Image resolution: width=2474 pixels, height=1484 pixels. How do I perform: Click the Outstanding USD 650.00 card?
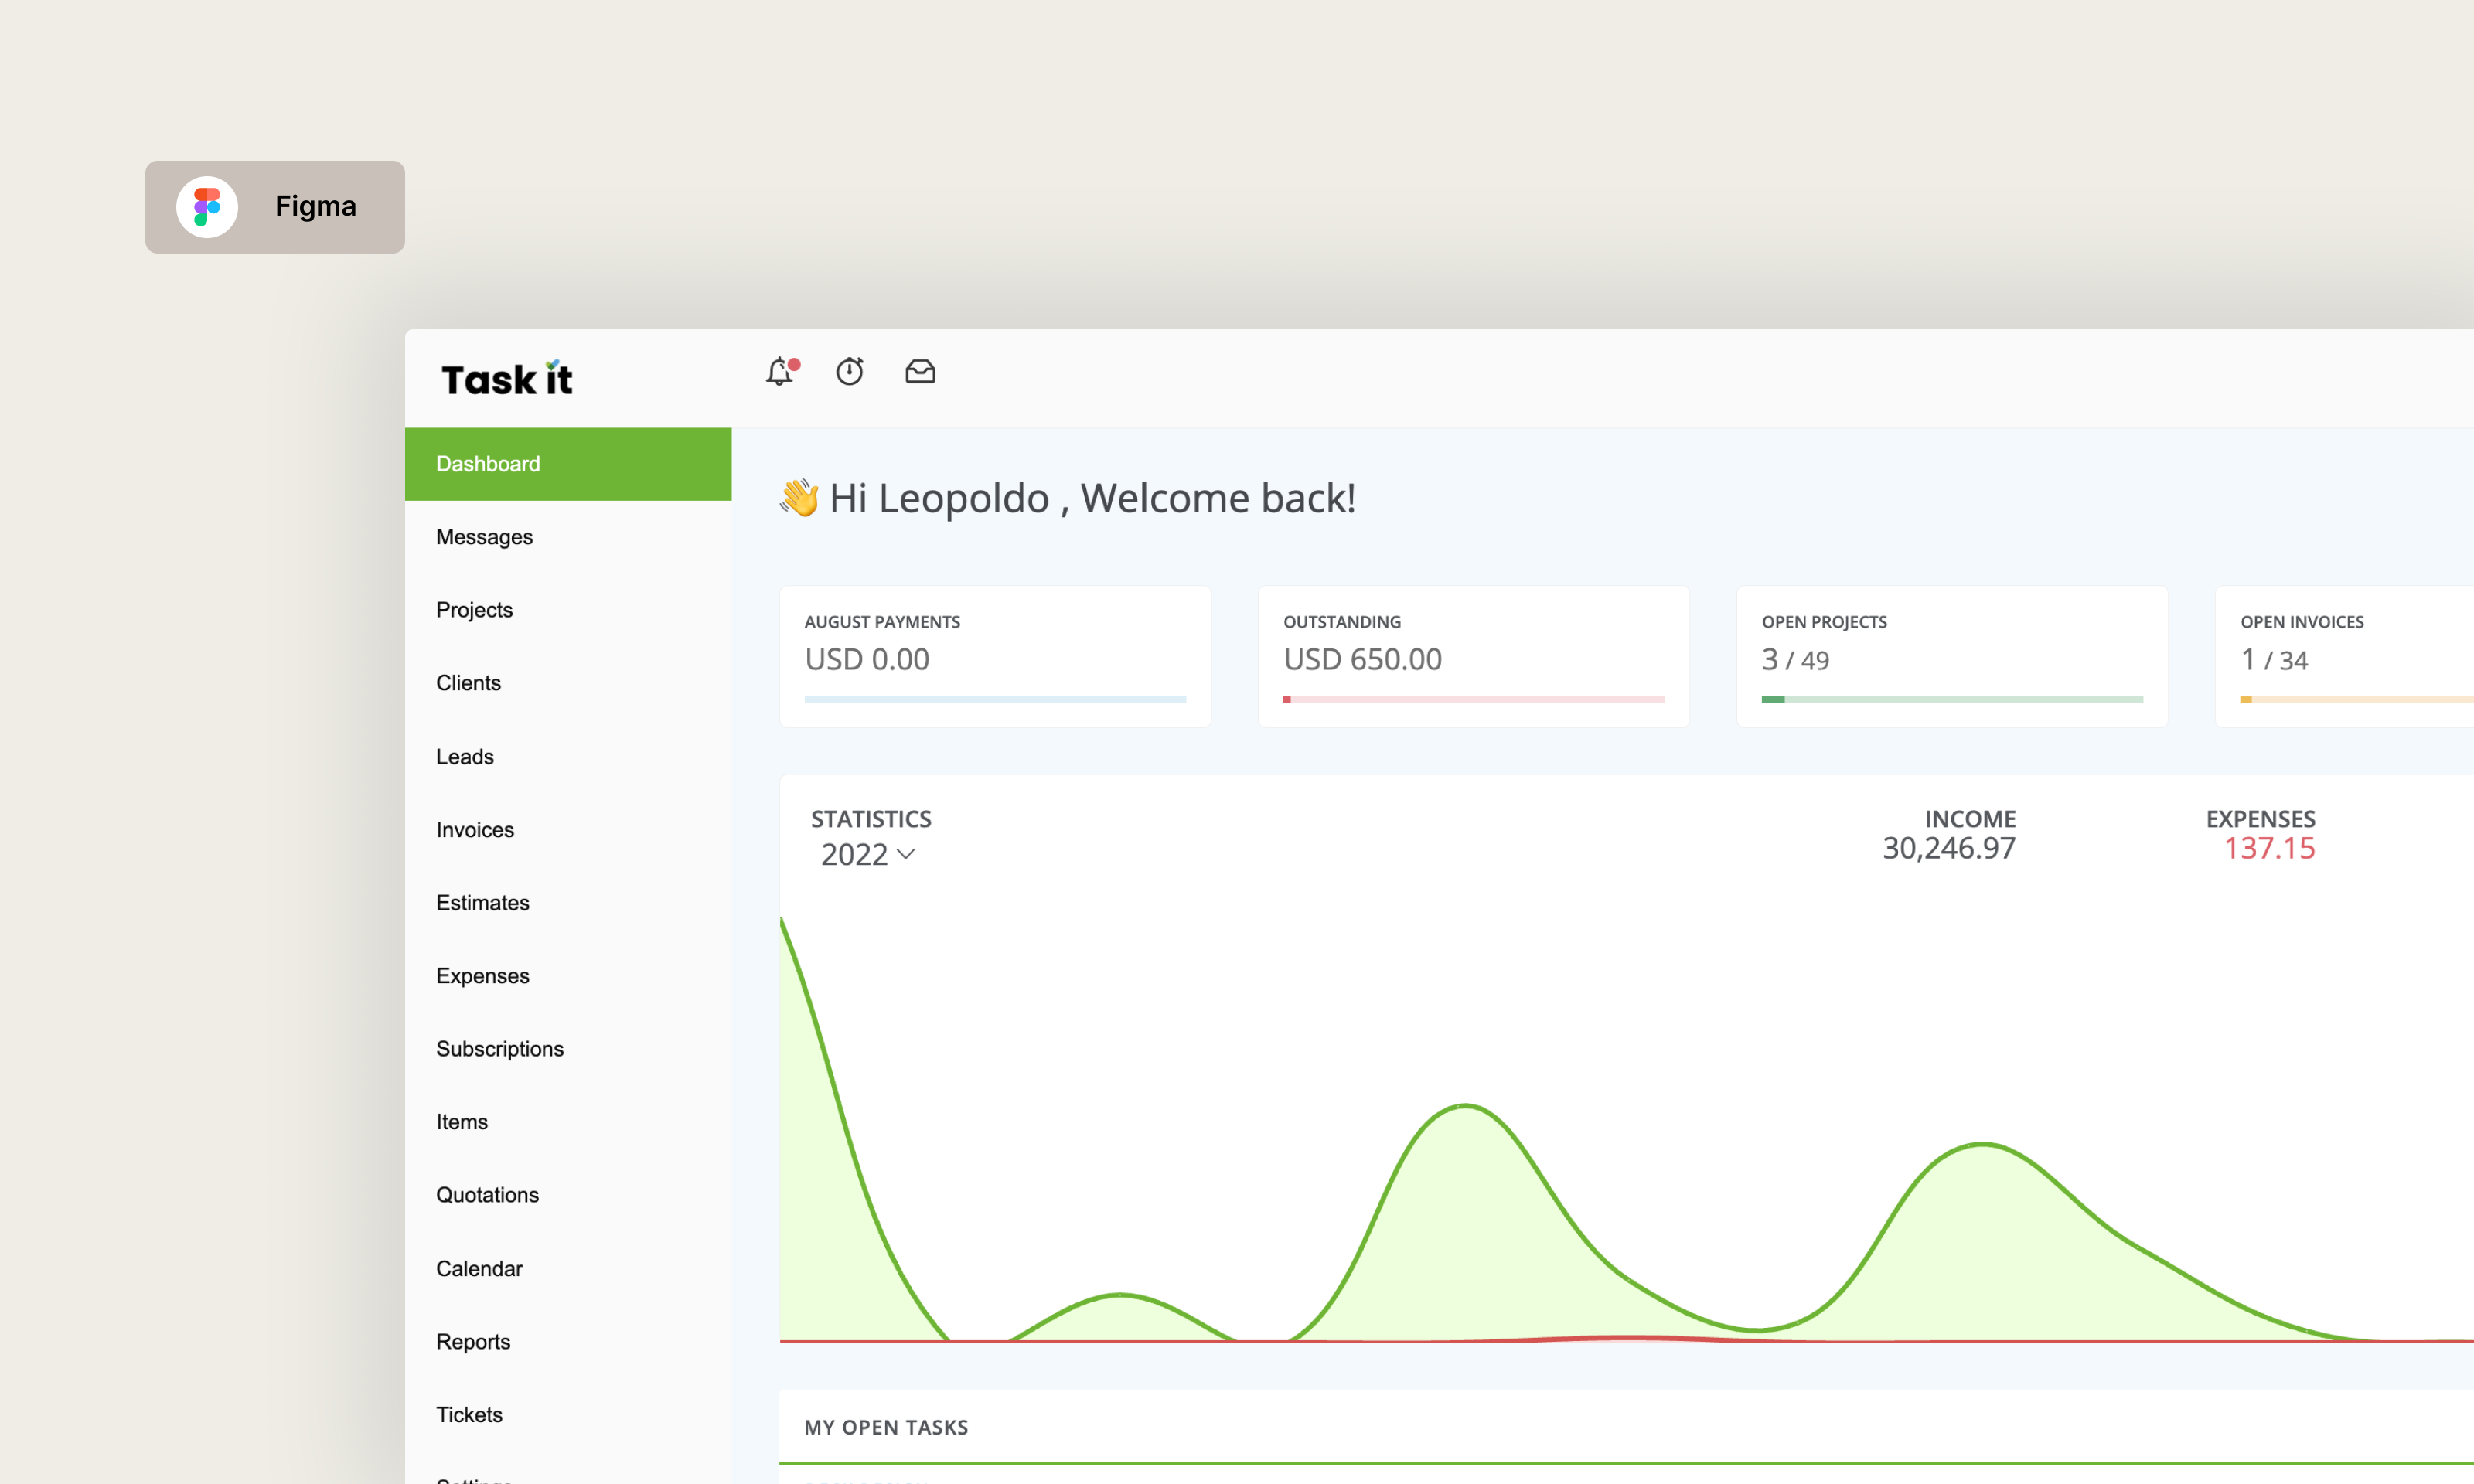tap(1474, 657)
